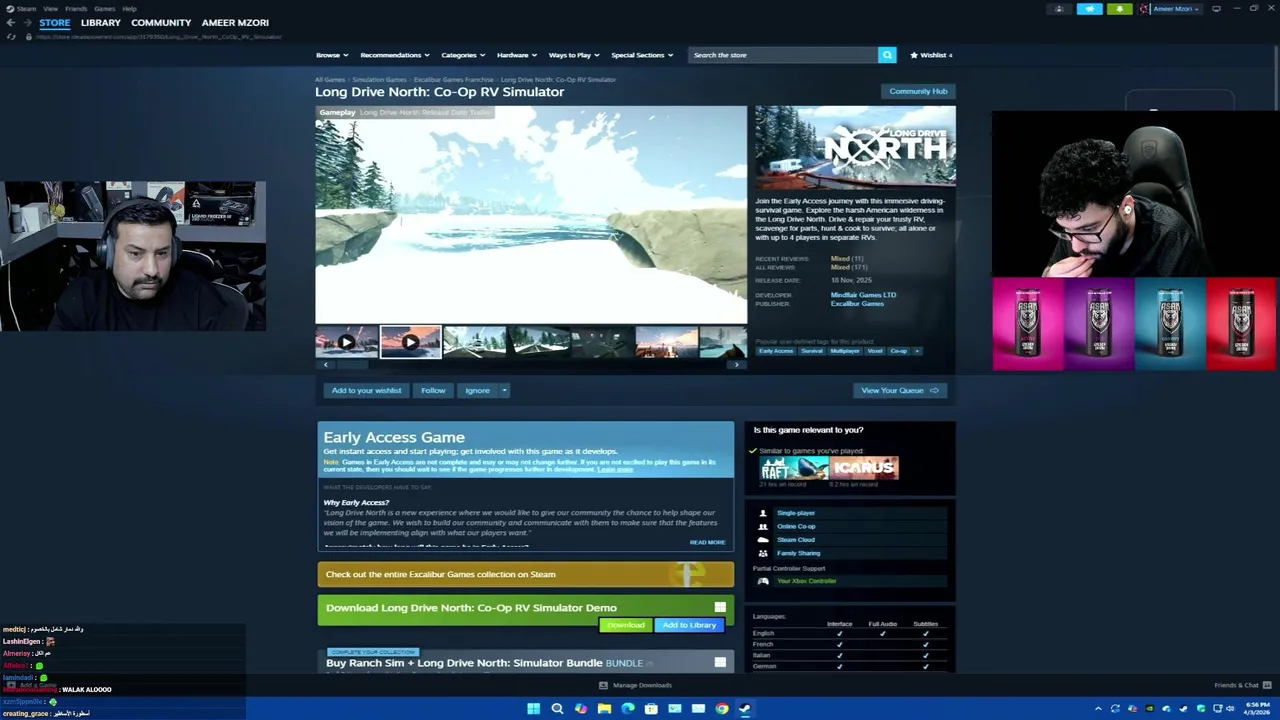
Task: Launch Microsoft Edge from the taskbar
Action: tap(628, 709)
